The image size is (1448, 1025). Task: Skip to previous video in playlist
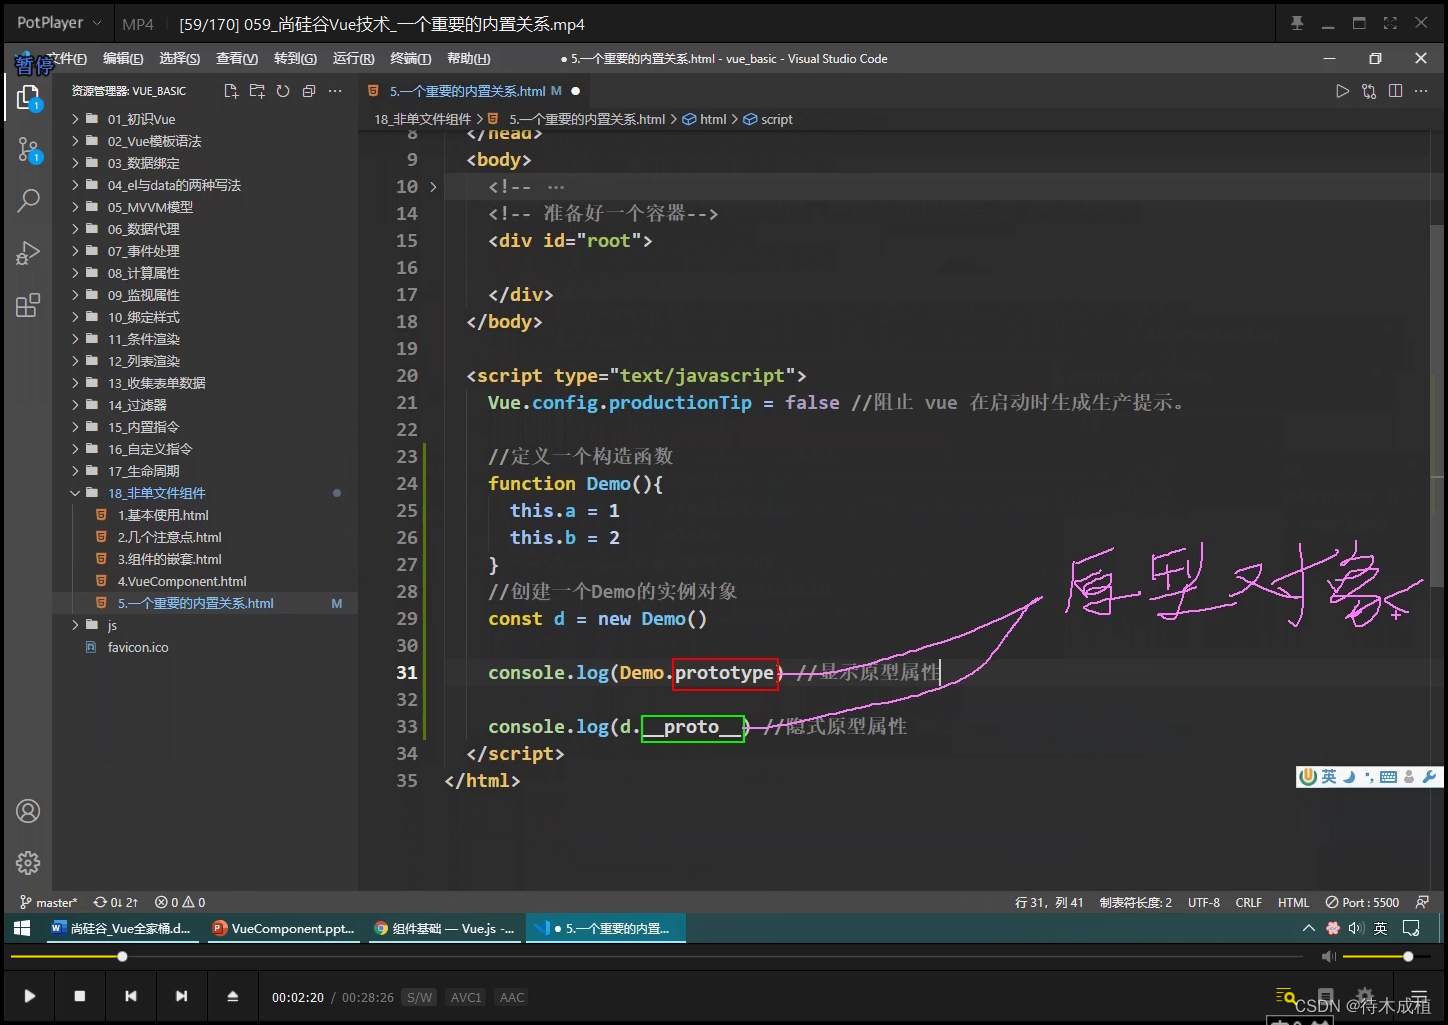pyautogui.click(x=131, y=996)
